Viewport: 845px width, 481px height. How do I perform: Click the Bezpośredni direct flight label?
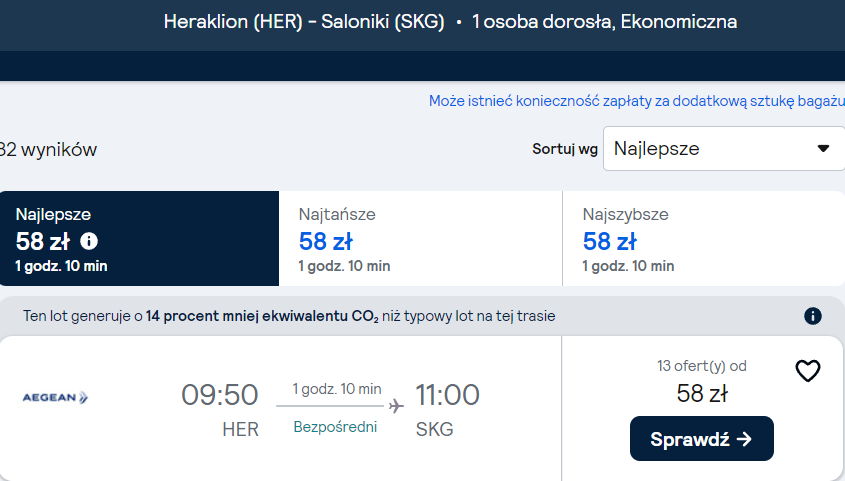[x=335, y=427]
